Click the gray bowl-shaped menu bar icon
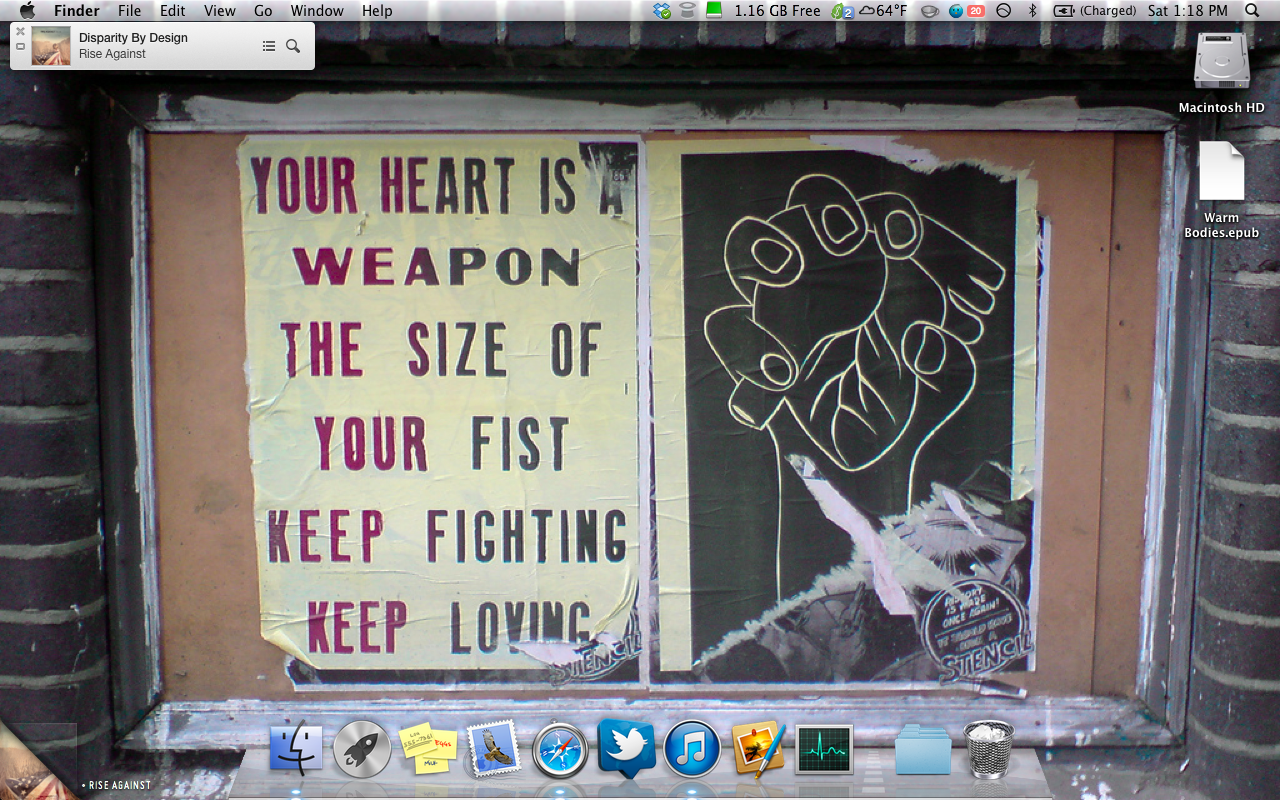Screen dimensions: 1280x800 [929, 11]
